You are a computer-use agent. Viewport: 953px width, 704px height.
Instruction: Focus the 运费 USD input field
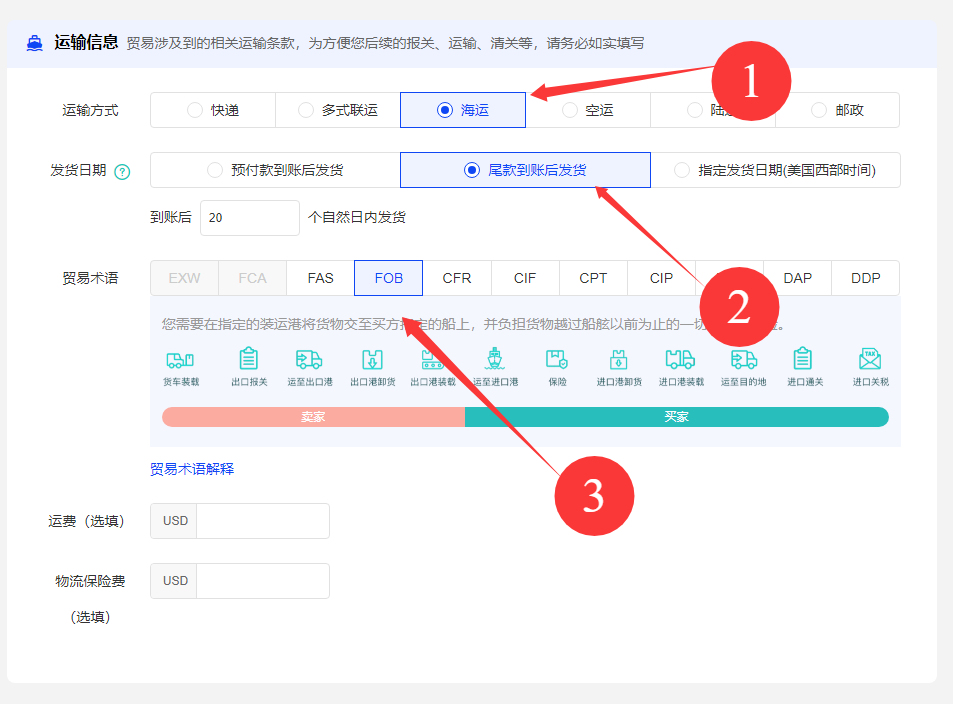tap(262, 521)
